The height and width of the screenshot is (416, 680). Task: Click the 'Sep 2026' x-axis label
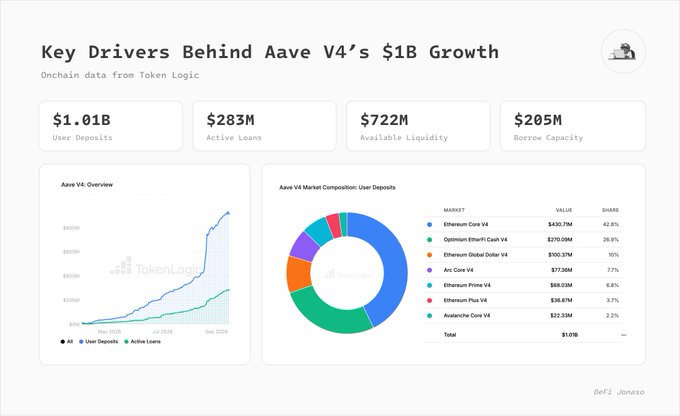coord(216,332)
